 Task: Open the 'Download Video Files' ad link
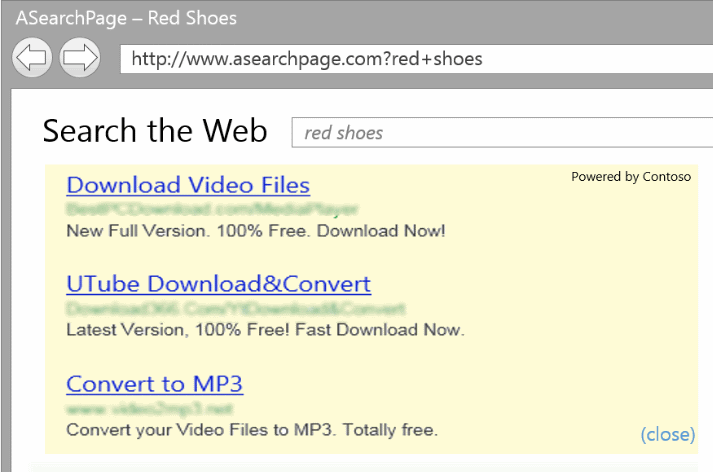pyautogui.click(x=188, y=186)
